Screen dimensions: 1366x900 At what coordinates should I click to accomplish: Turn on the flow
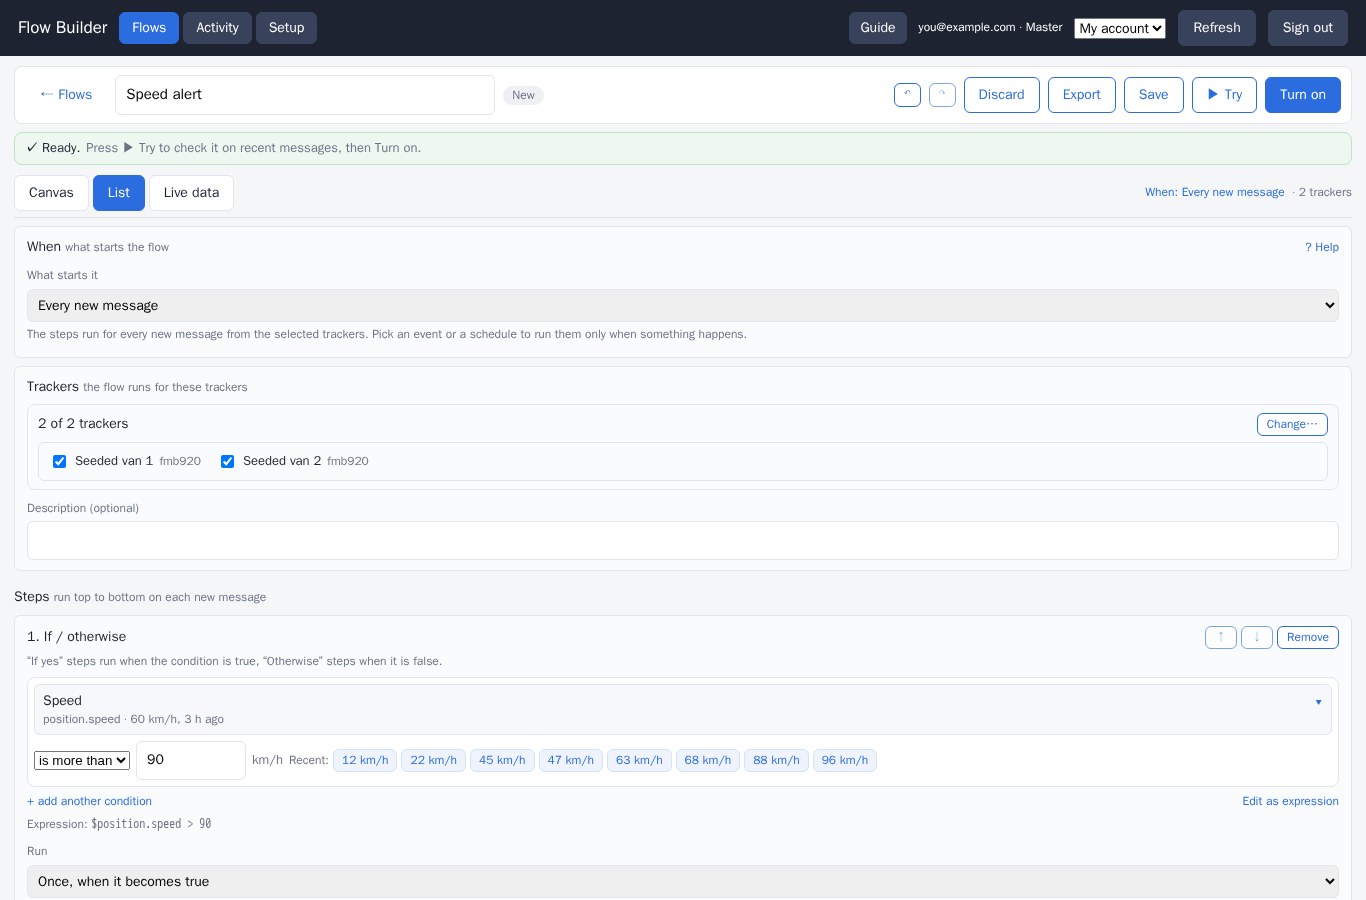tap(1303, 95)
